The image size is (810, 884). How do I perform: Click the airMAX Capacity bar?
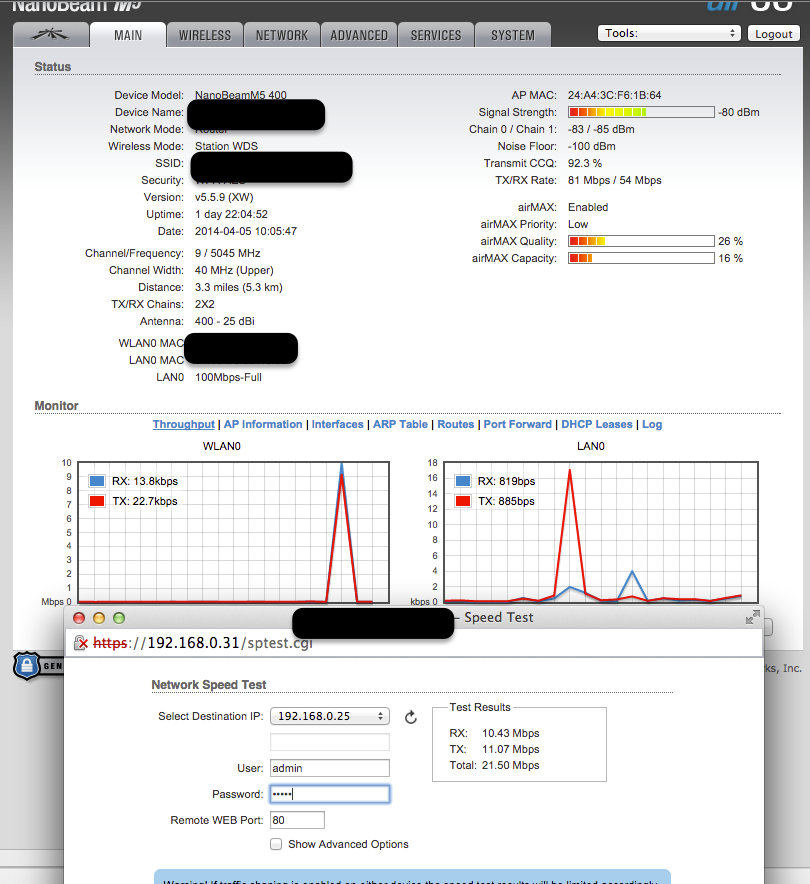[641, 258]
